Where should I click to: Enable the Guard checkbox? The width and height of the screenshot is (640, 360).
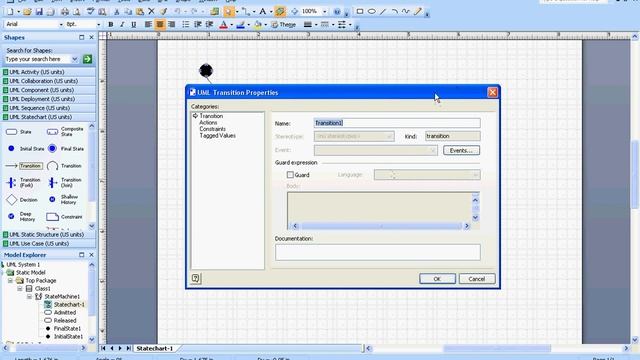click(290, 175)
